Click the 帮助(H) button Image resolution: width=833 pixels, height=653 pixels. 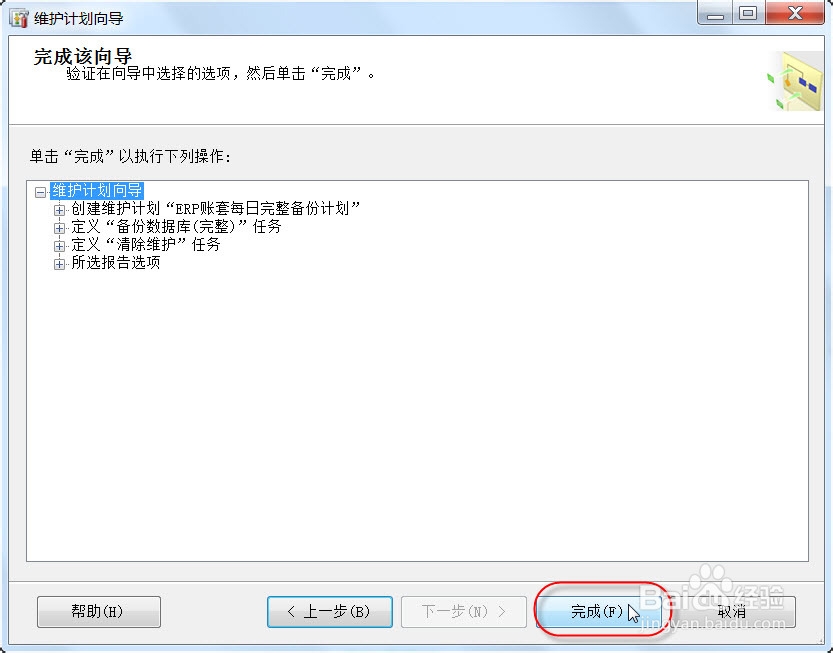(x=99, y=612)
